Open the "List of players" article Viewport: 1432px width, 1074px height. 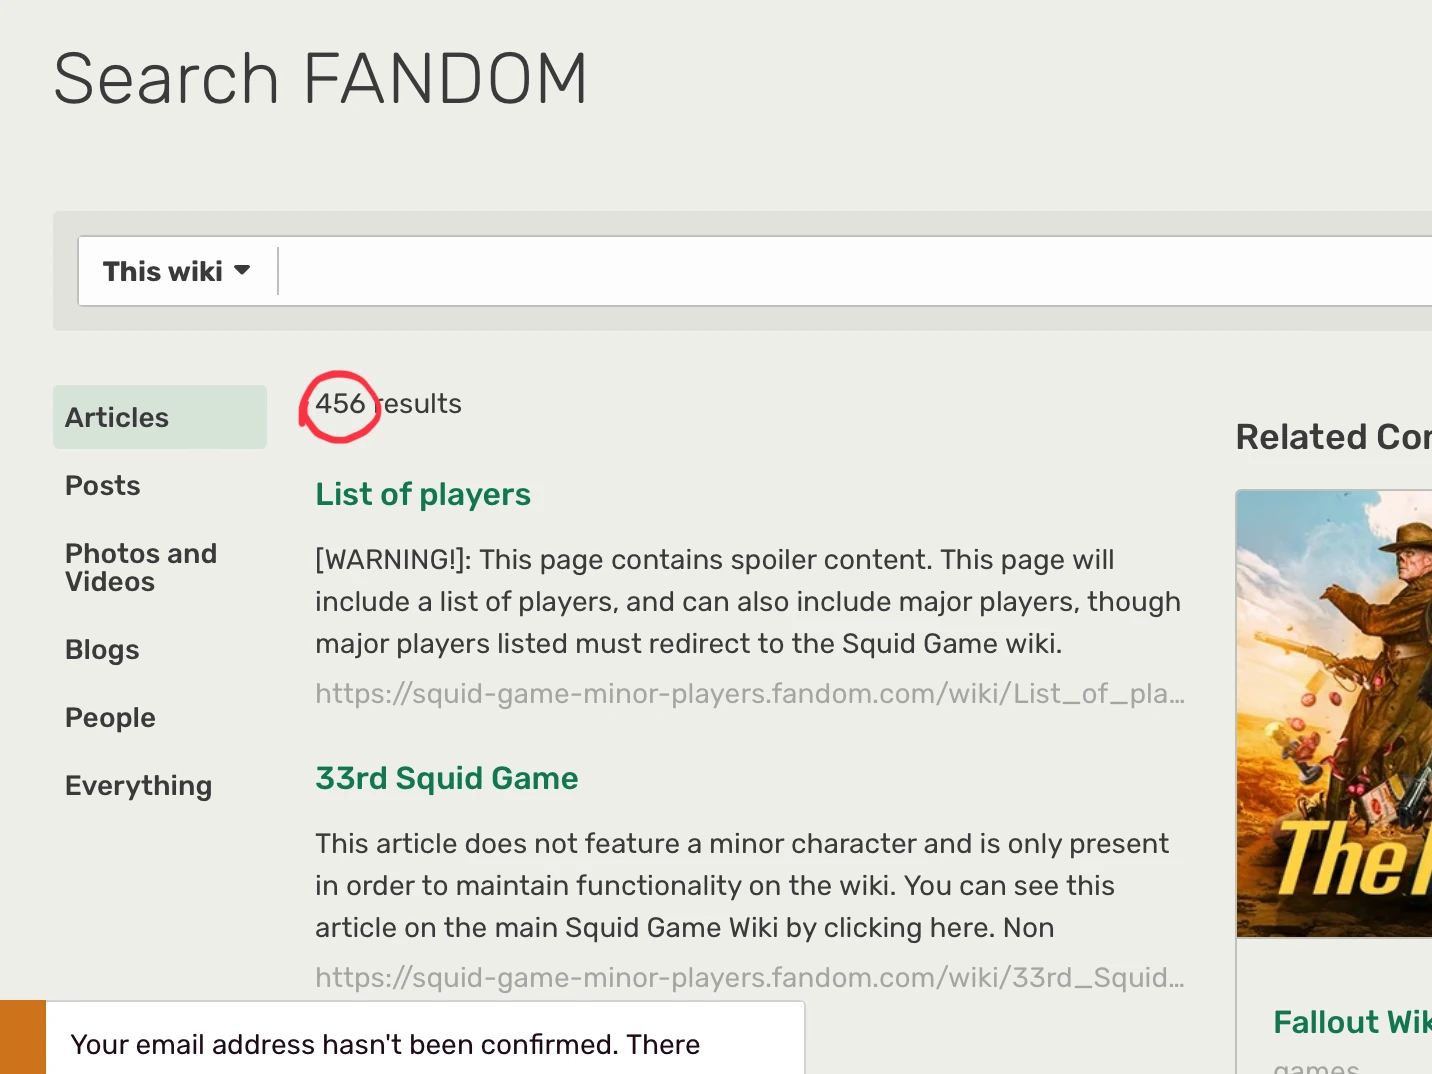423,494
